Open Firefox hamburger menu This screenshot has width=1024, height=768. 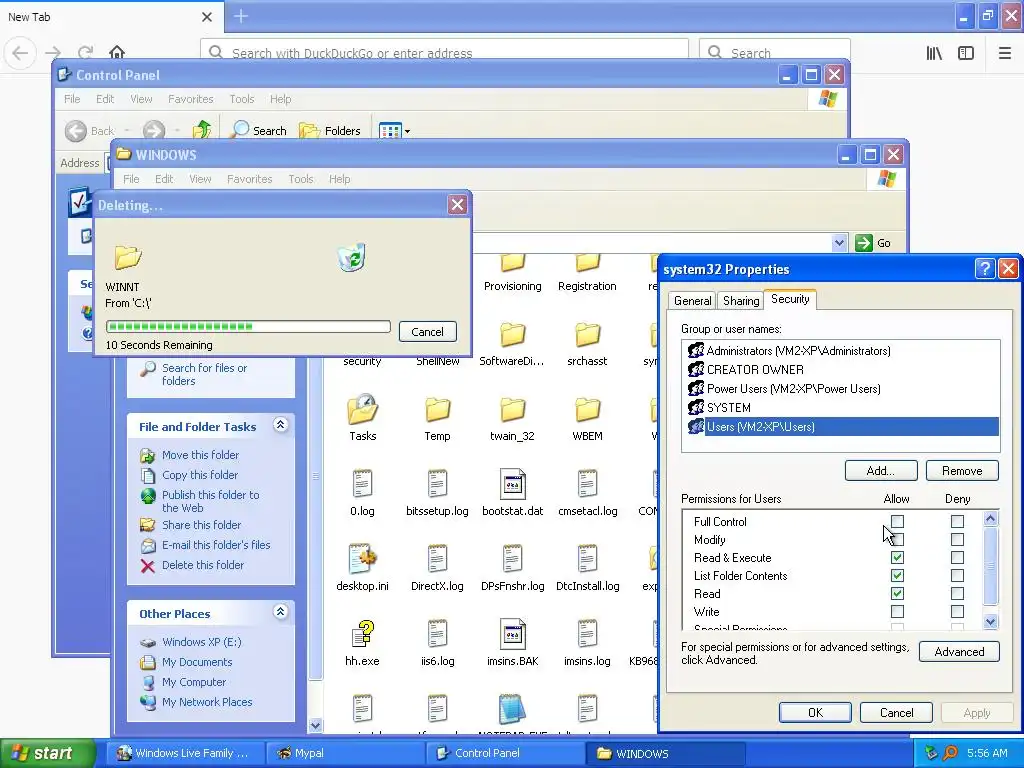[1005, 53]
